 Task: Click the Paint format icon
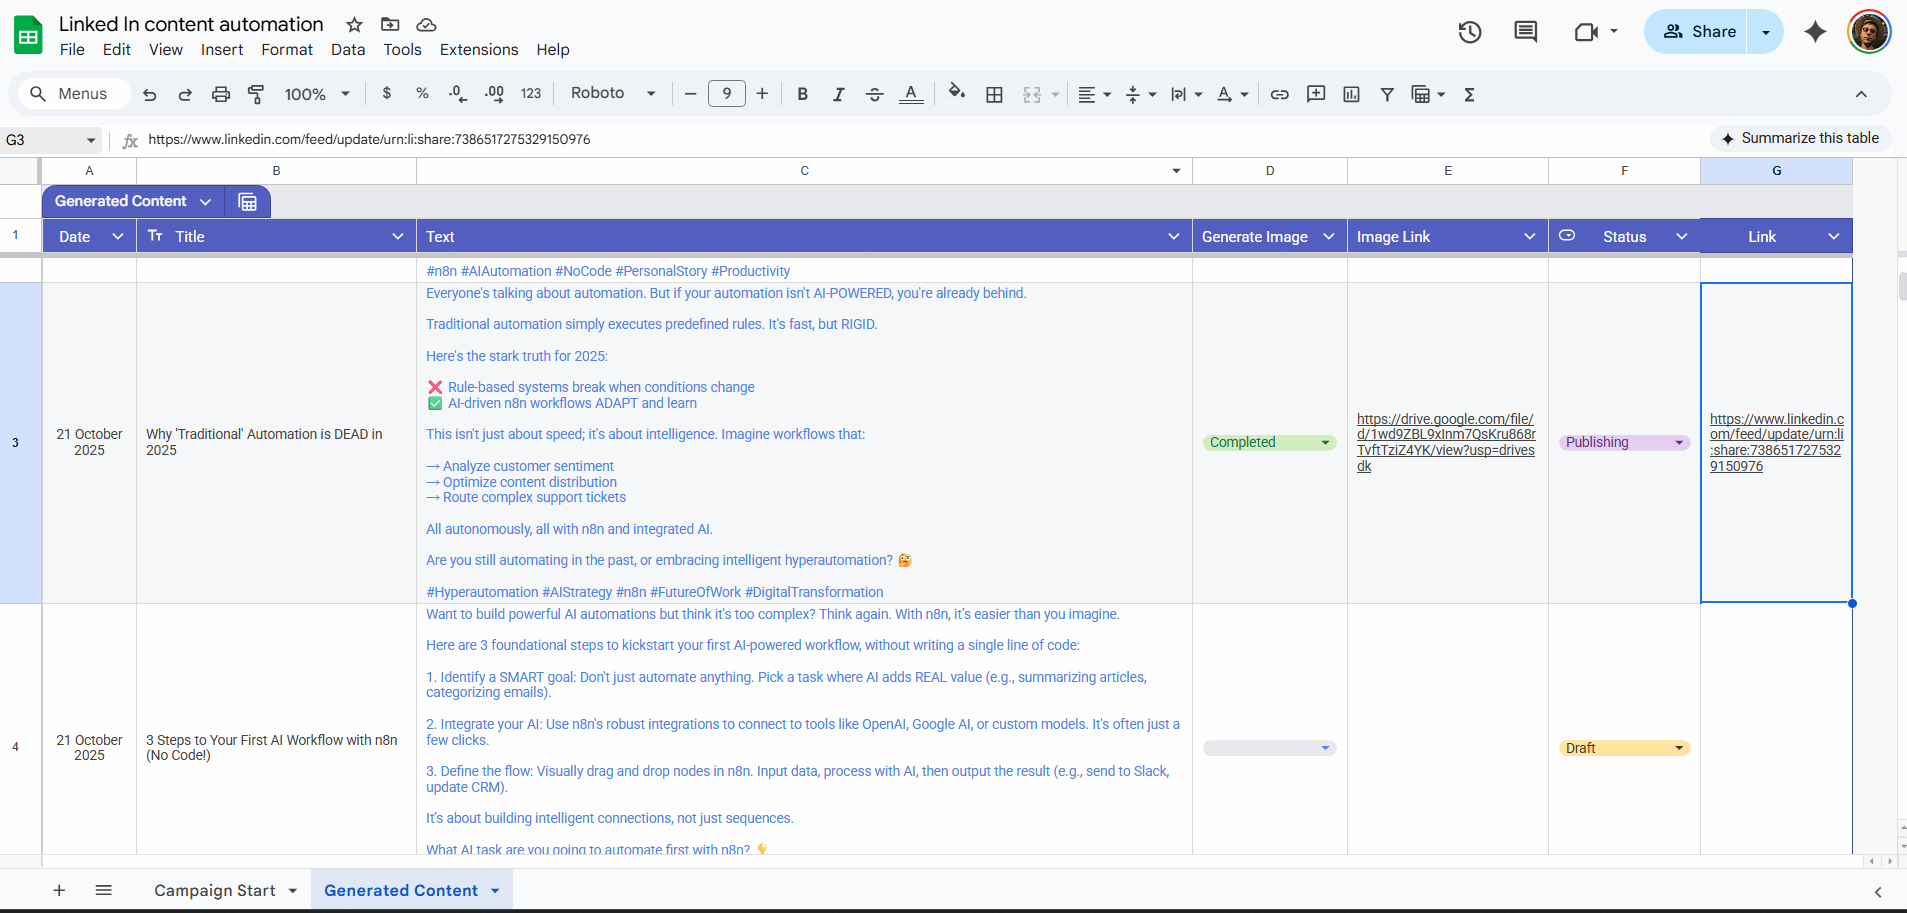[256, 94]
